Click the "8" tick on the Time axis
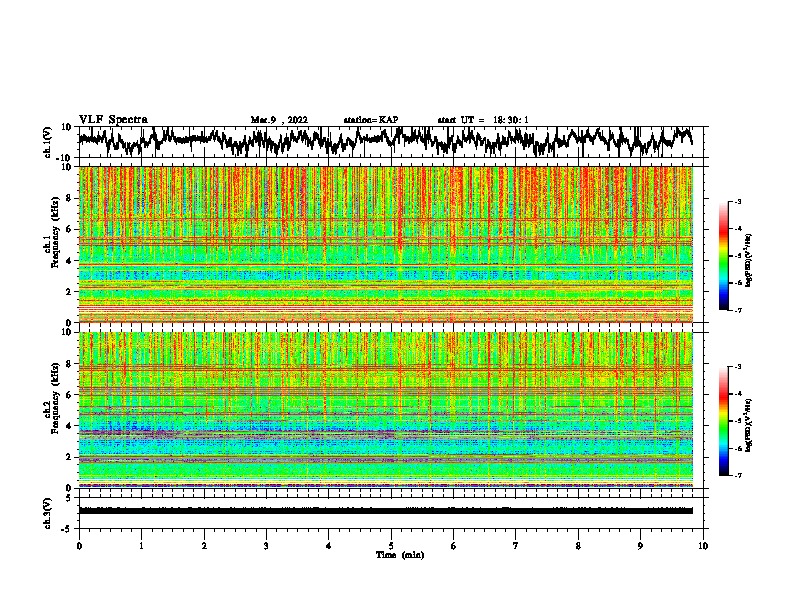The height and width of the screenshot is (612, 792). point(578,546)
